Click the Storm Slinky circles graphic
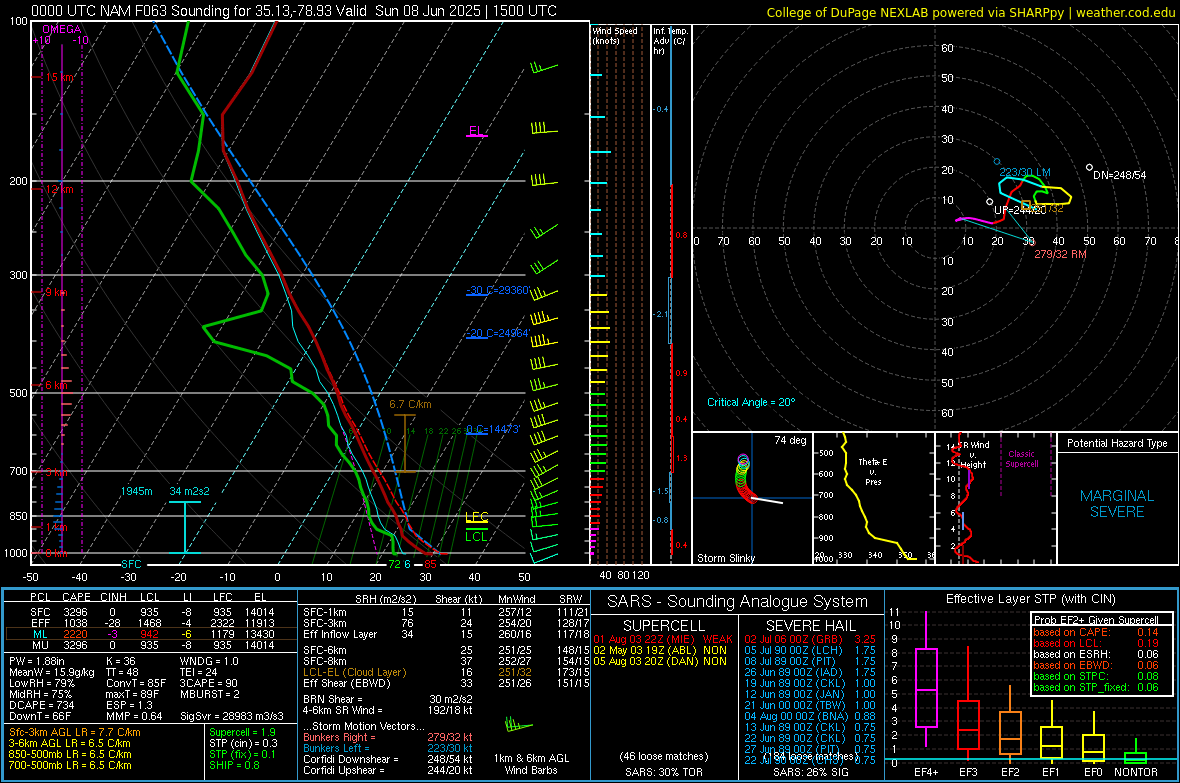 745,478
